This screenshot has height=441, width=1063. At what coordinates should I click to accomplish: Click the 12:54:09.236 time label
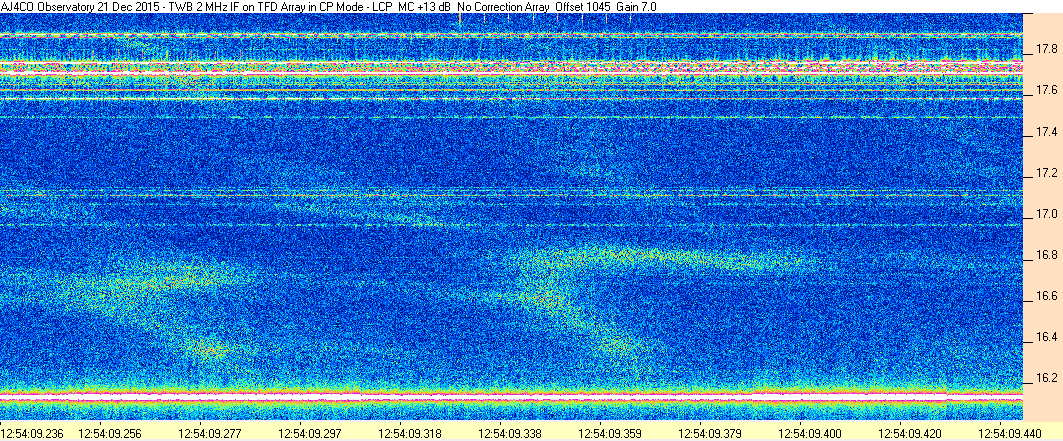(x=31, y=432)
